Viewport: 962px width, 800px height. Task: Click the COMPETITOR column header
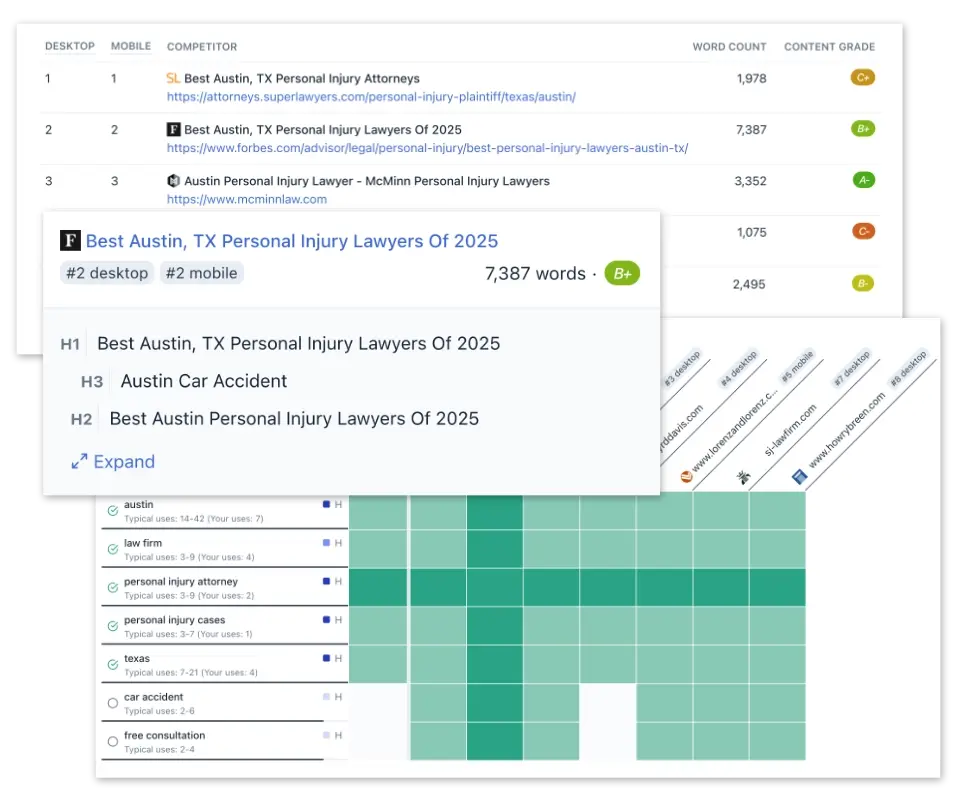point(202,47)
